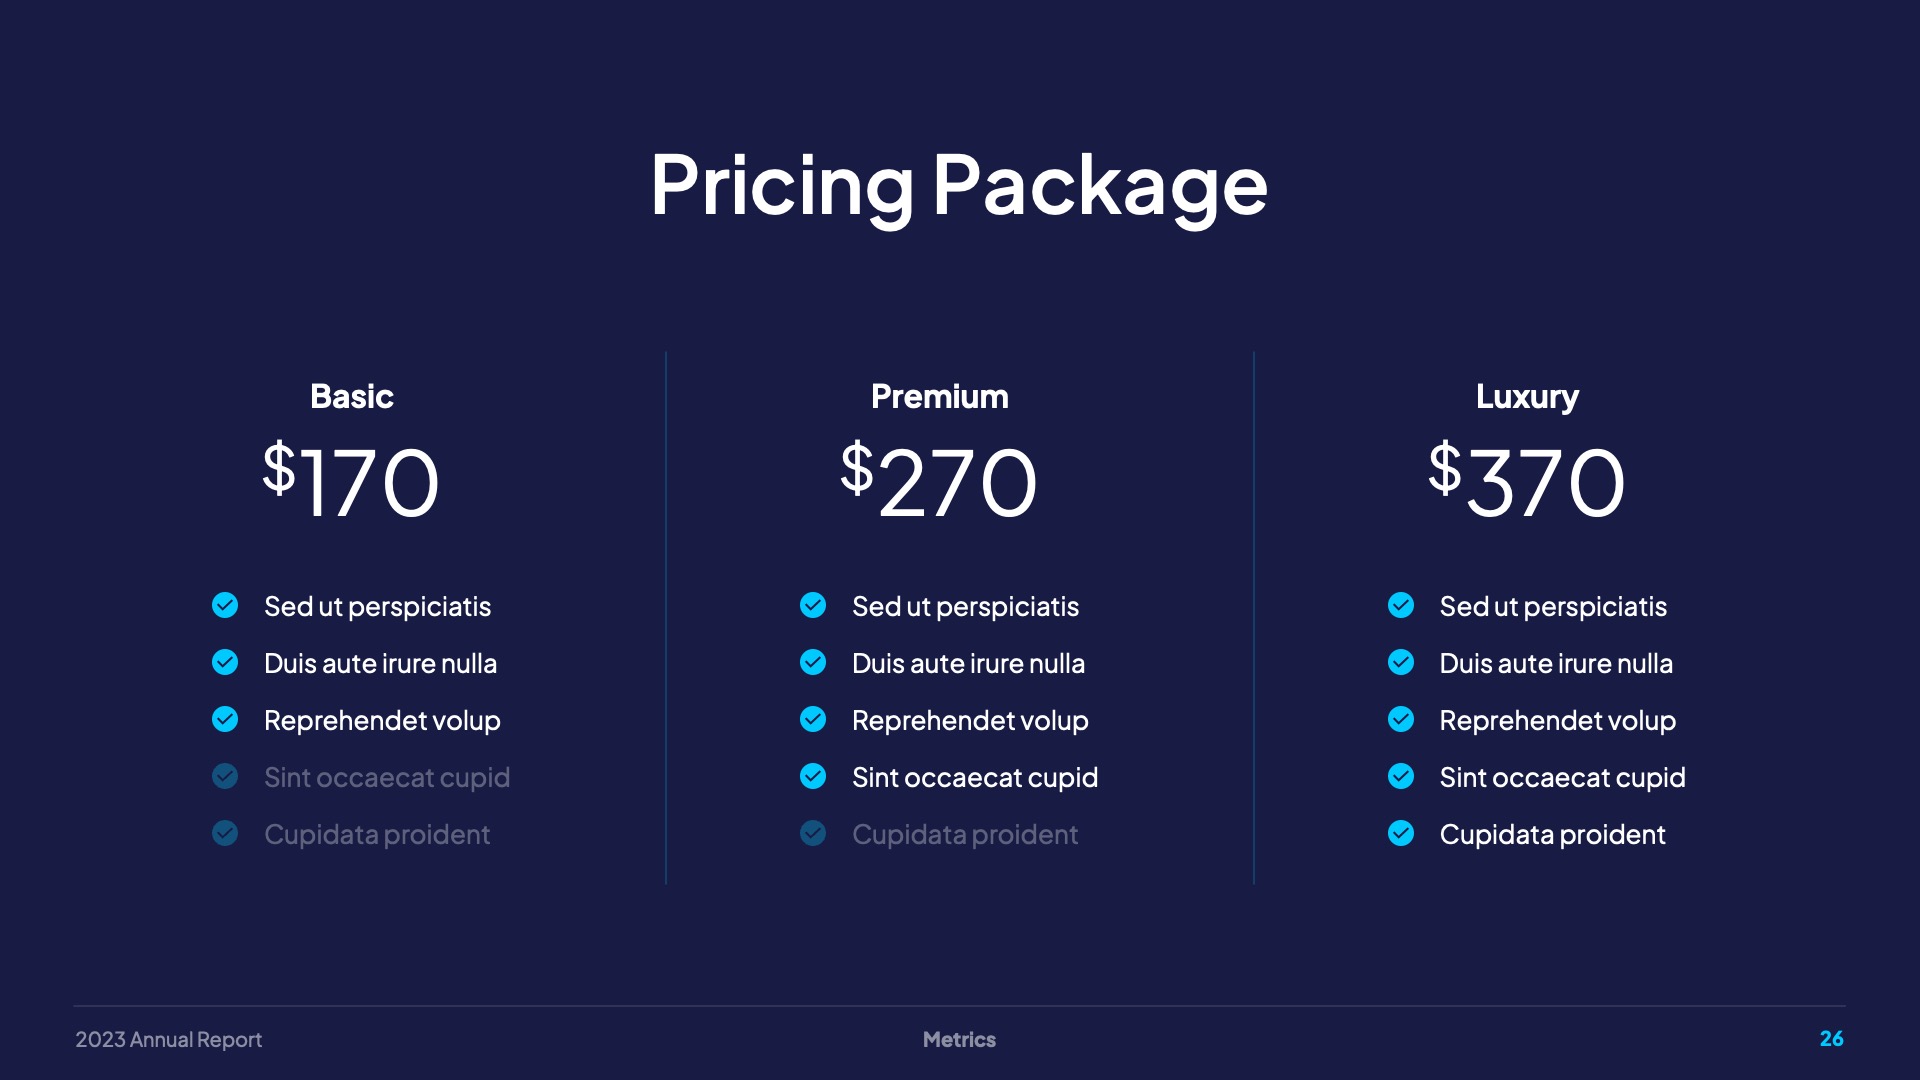Screen dimensions: 1920x1080
Task: Click the checkmark beside Premium's Sint occaecat cupid
Action: (x=813, y=777)
